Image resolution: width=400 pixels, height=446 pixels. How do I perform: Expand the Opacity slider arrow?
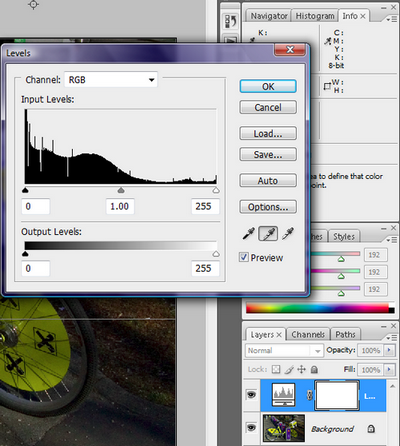(x=388, y=350)
